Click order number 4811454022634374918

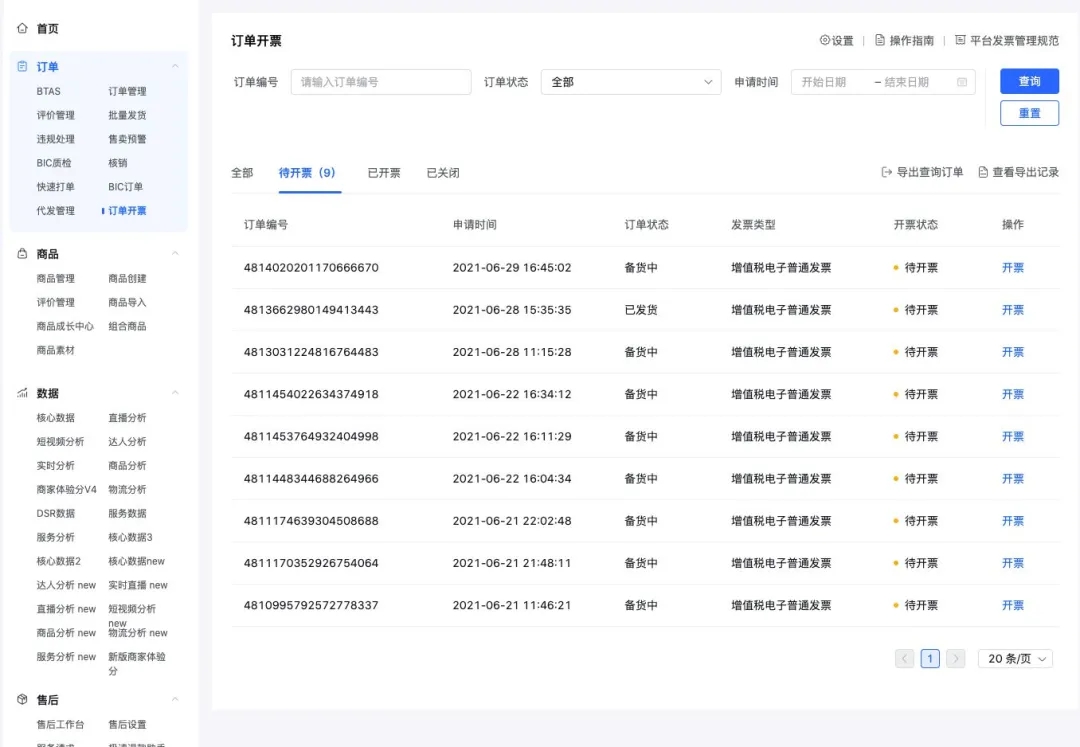click(311, 394)
